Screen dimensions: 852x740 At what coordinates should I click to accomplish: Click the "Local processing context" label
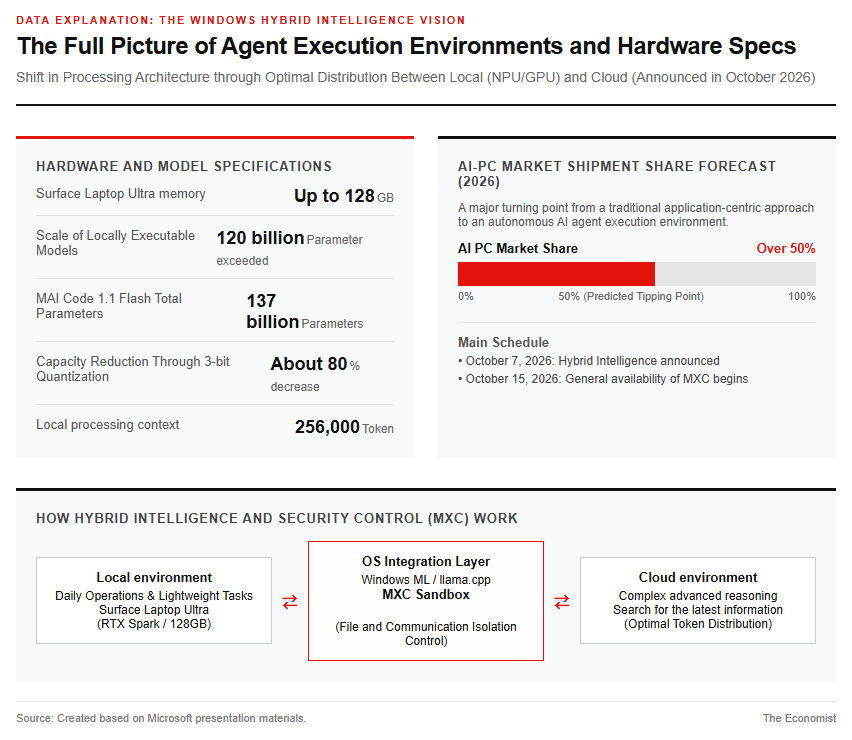[108, 425]
